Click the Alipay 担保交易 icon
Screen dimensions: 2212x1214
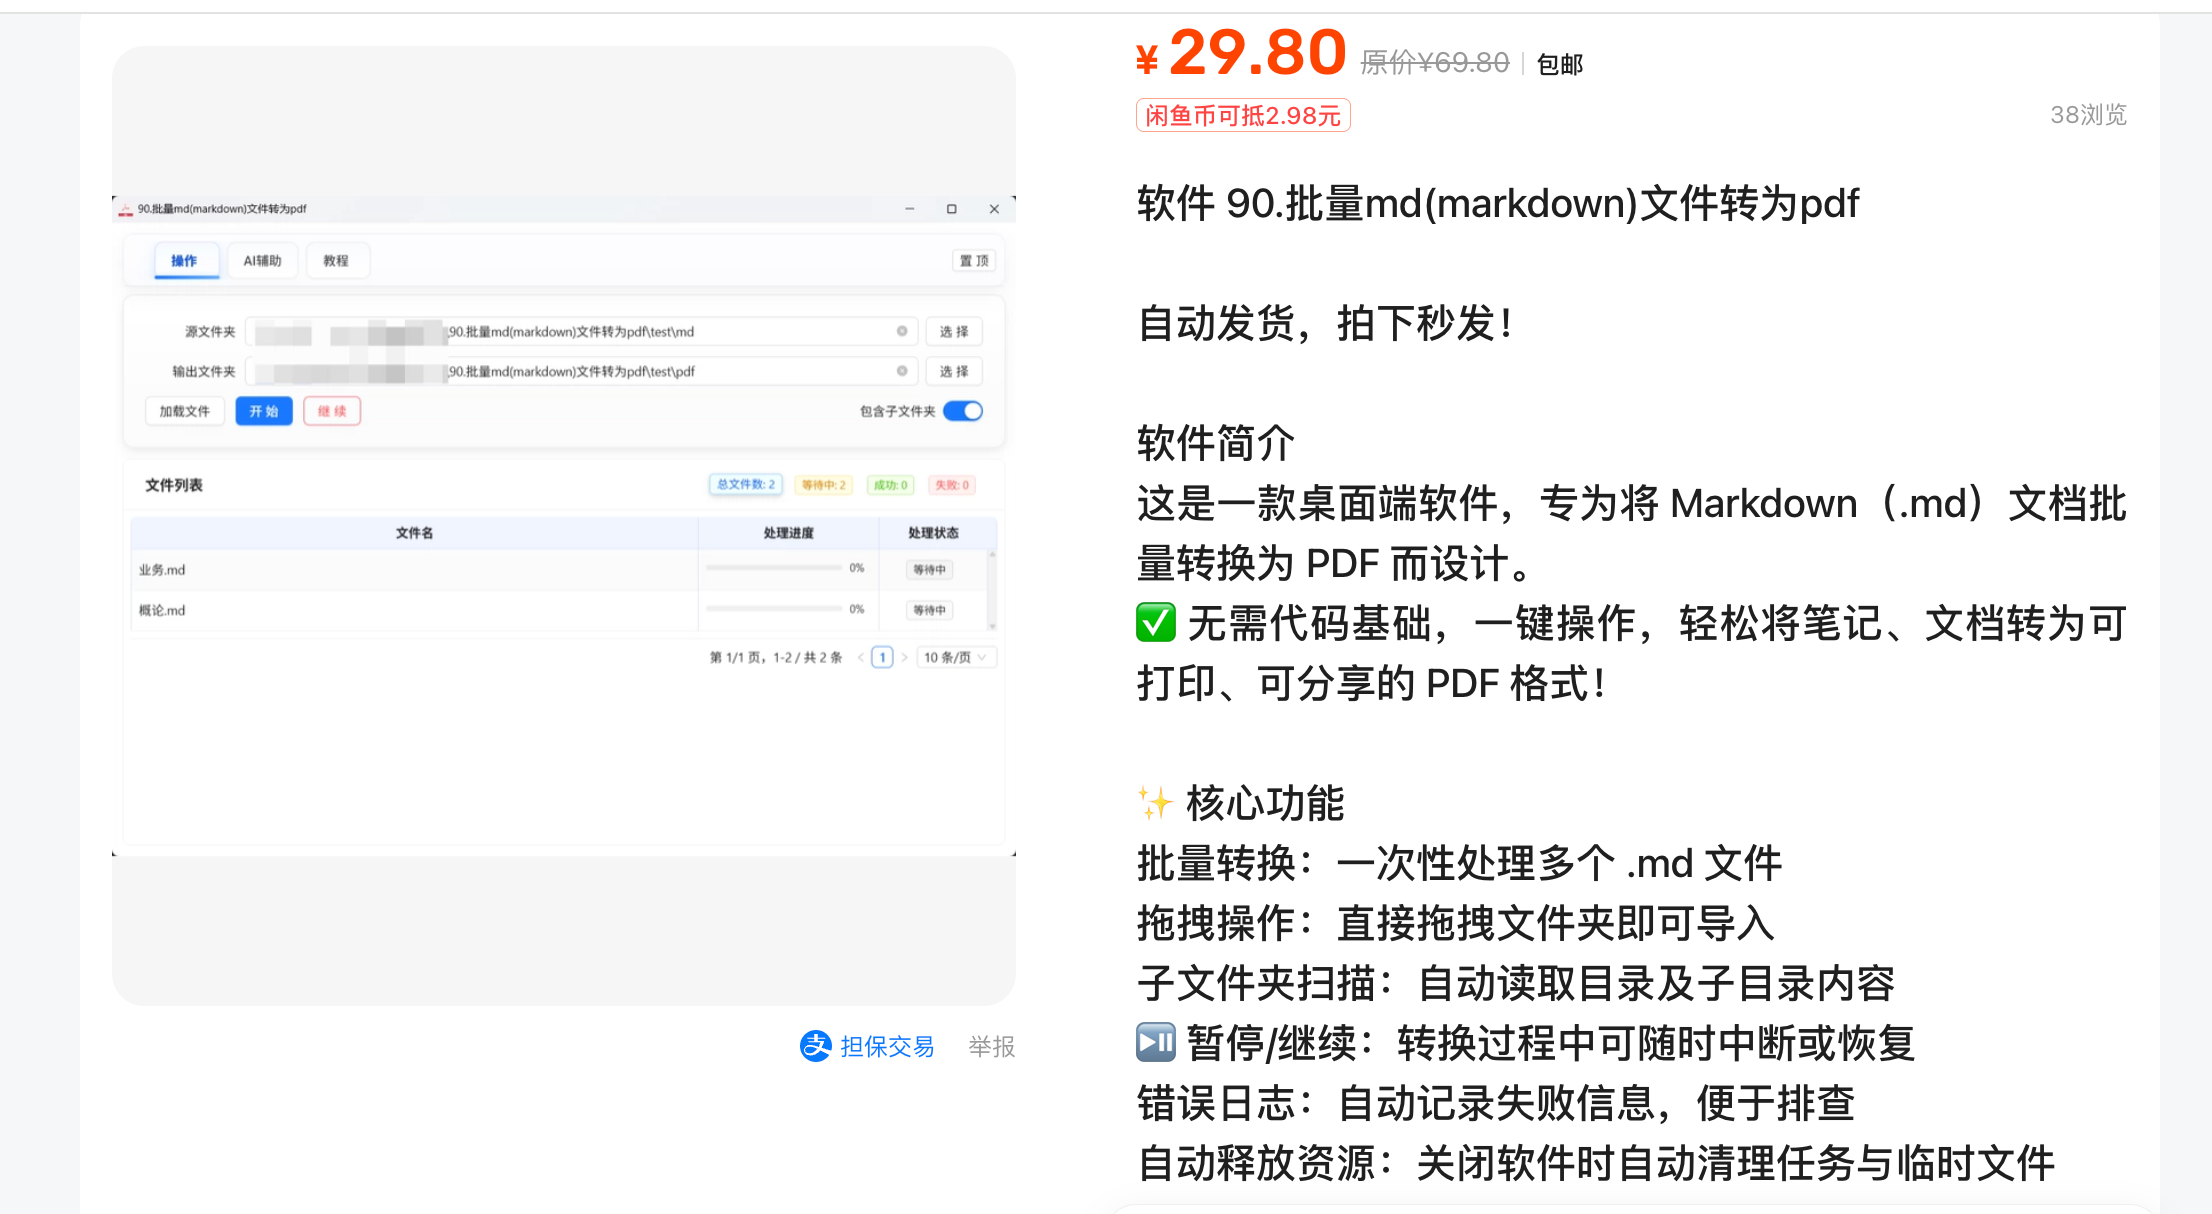click(816, 1046)
